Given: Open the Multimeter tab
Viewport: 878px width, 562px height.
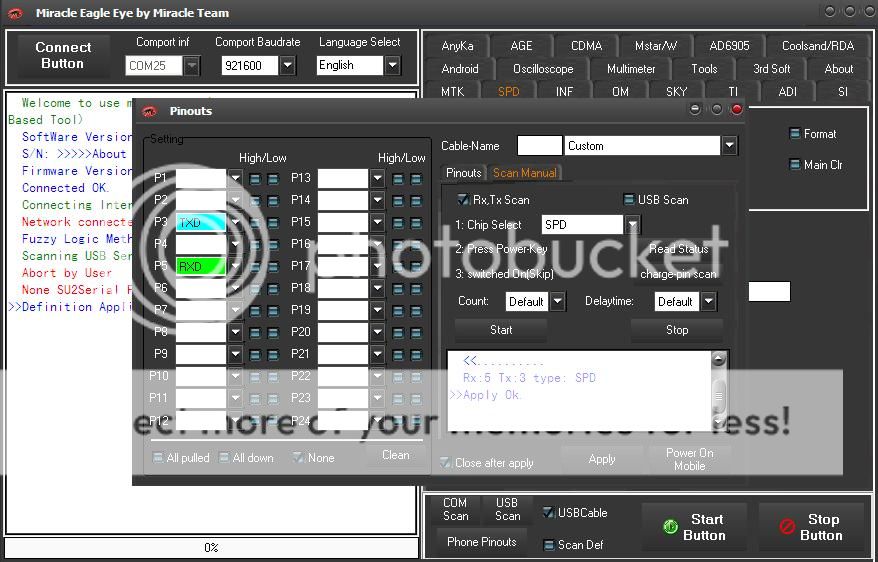Looking at the screenshot, I should click(x=631, y=69).
